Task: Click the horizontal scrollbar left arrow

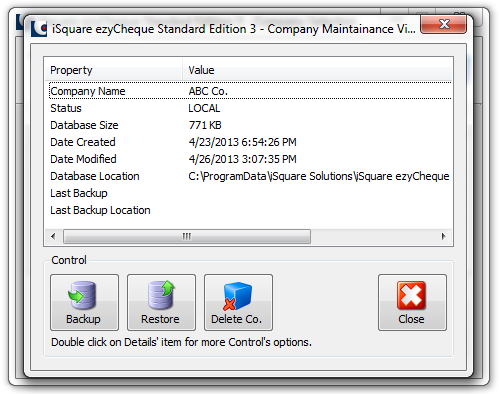Action: [53, 236]
